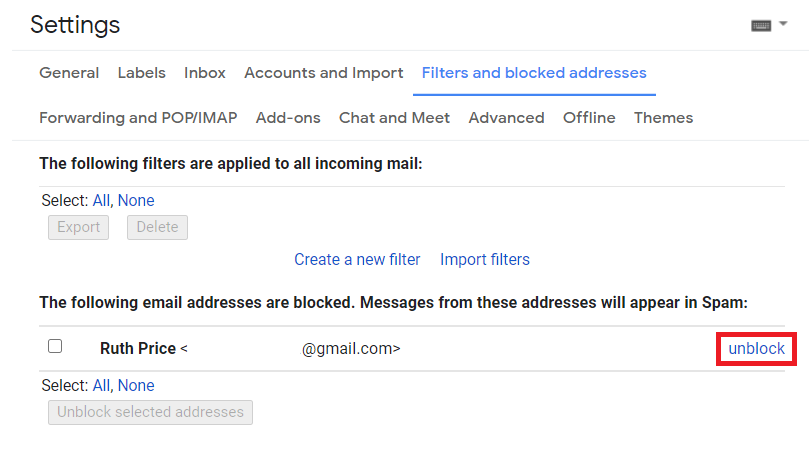
Task: Select All under the blocked addresses list
Action: tap(101, 385)
